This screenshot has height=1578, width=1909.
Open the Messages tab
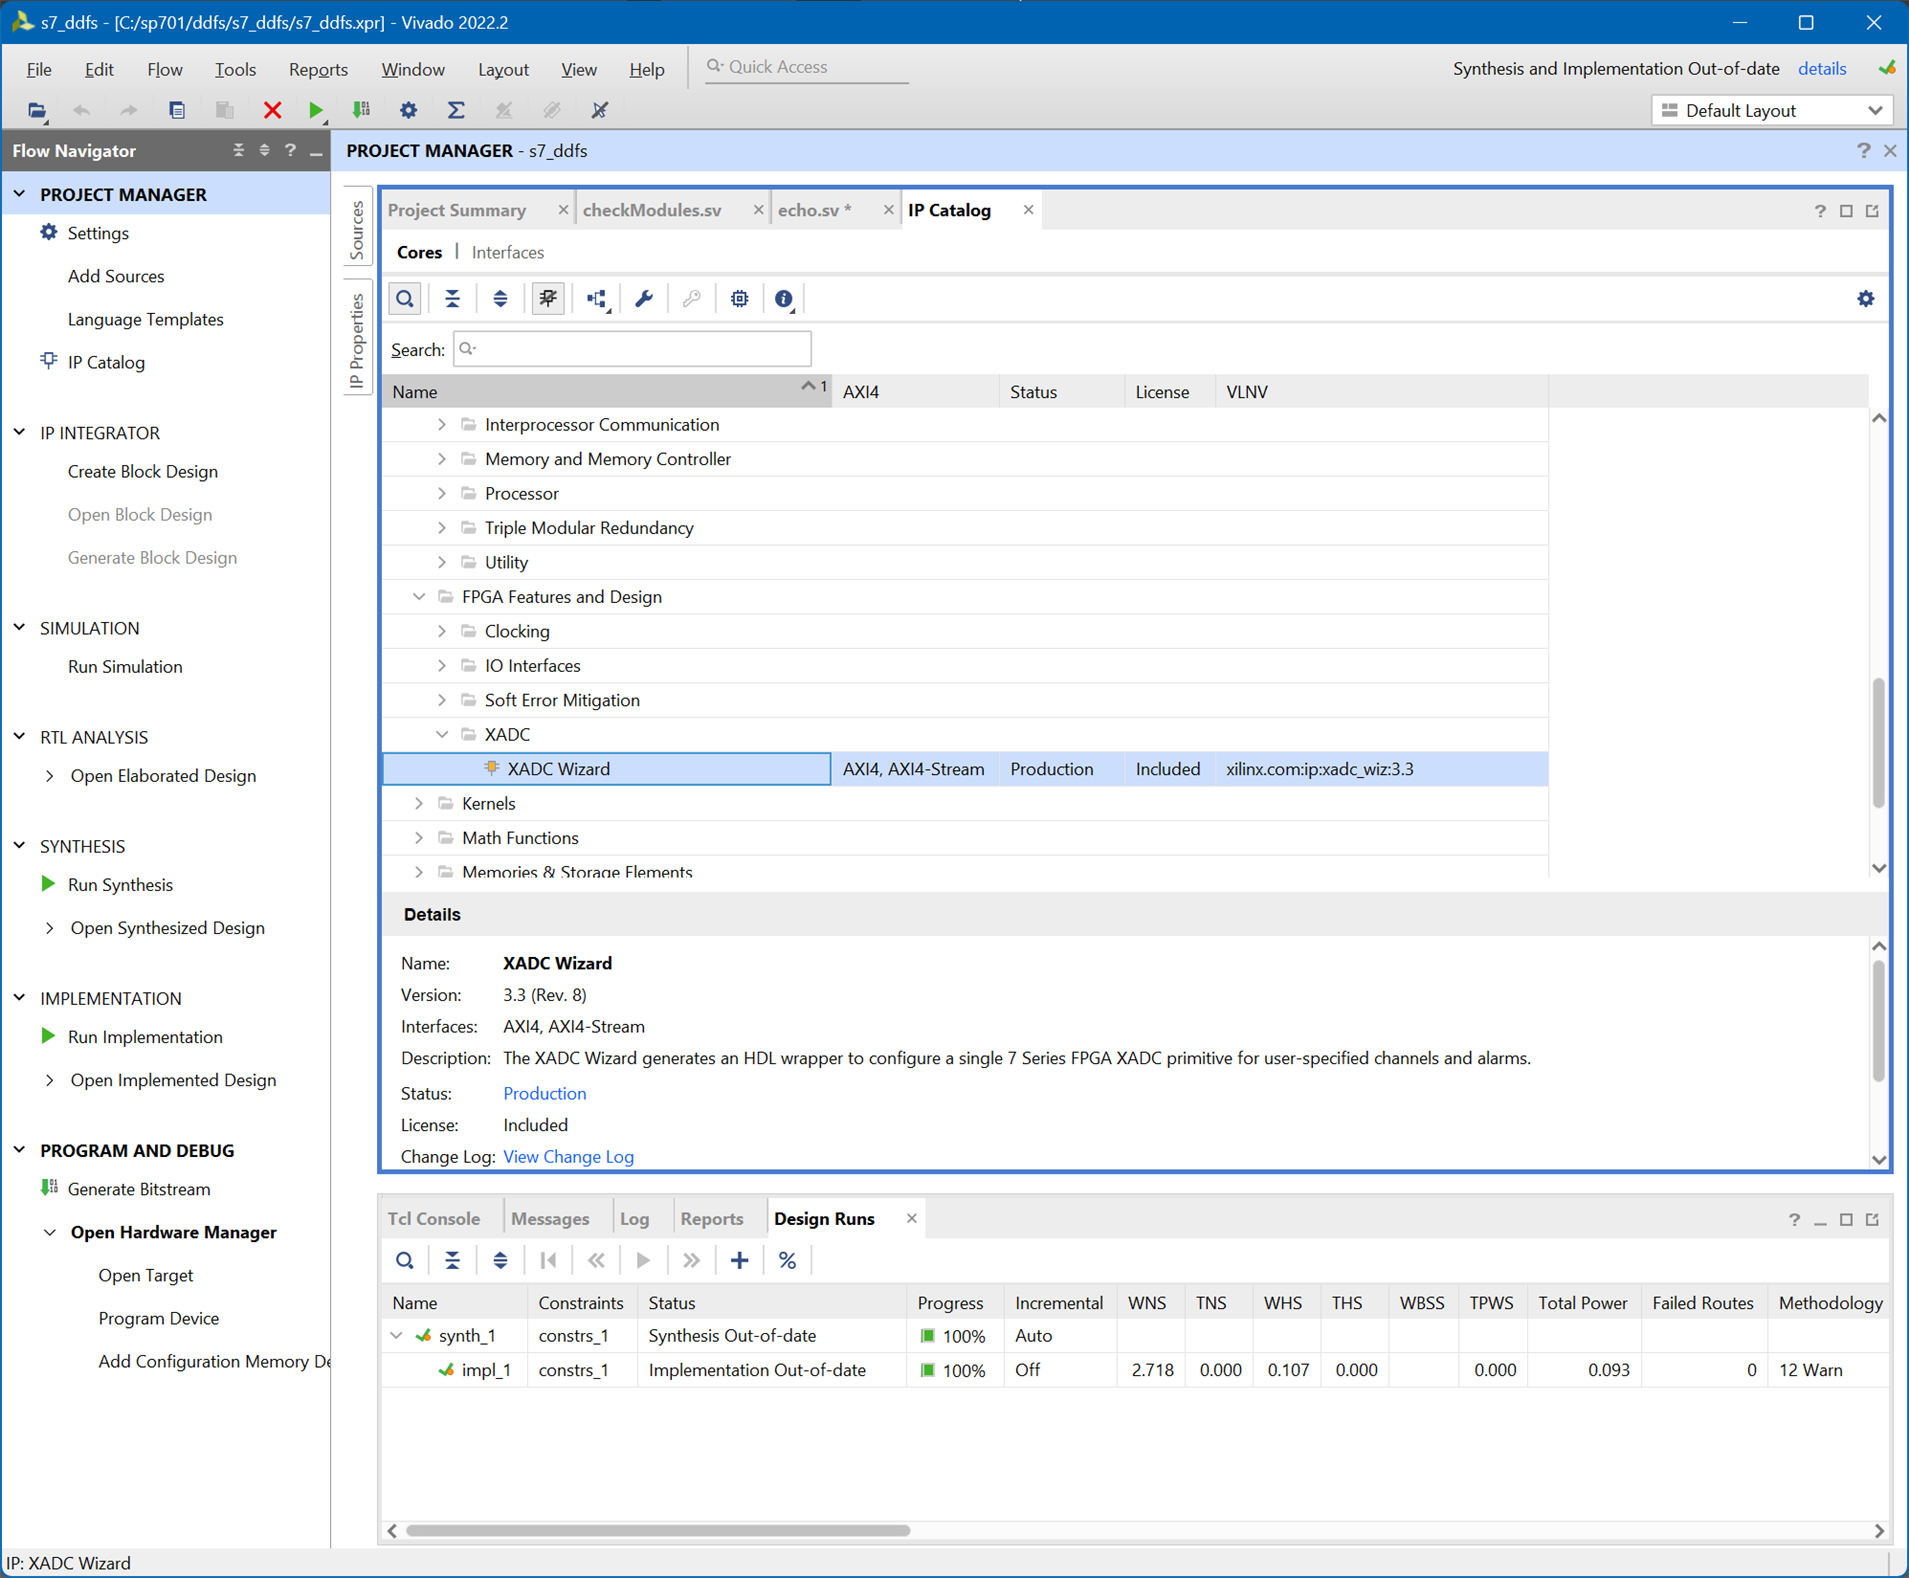pos(550,1219)
